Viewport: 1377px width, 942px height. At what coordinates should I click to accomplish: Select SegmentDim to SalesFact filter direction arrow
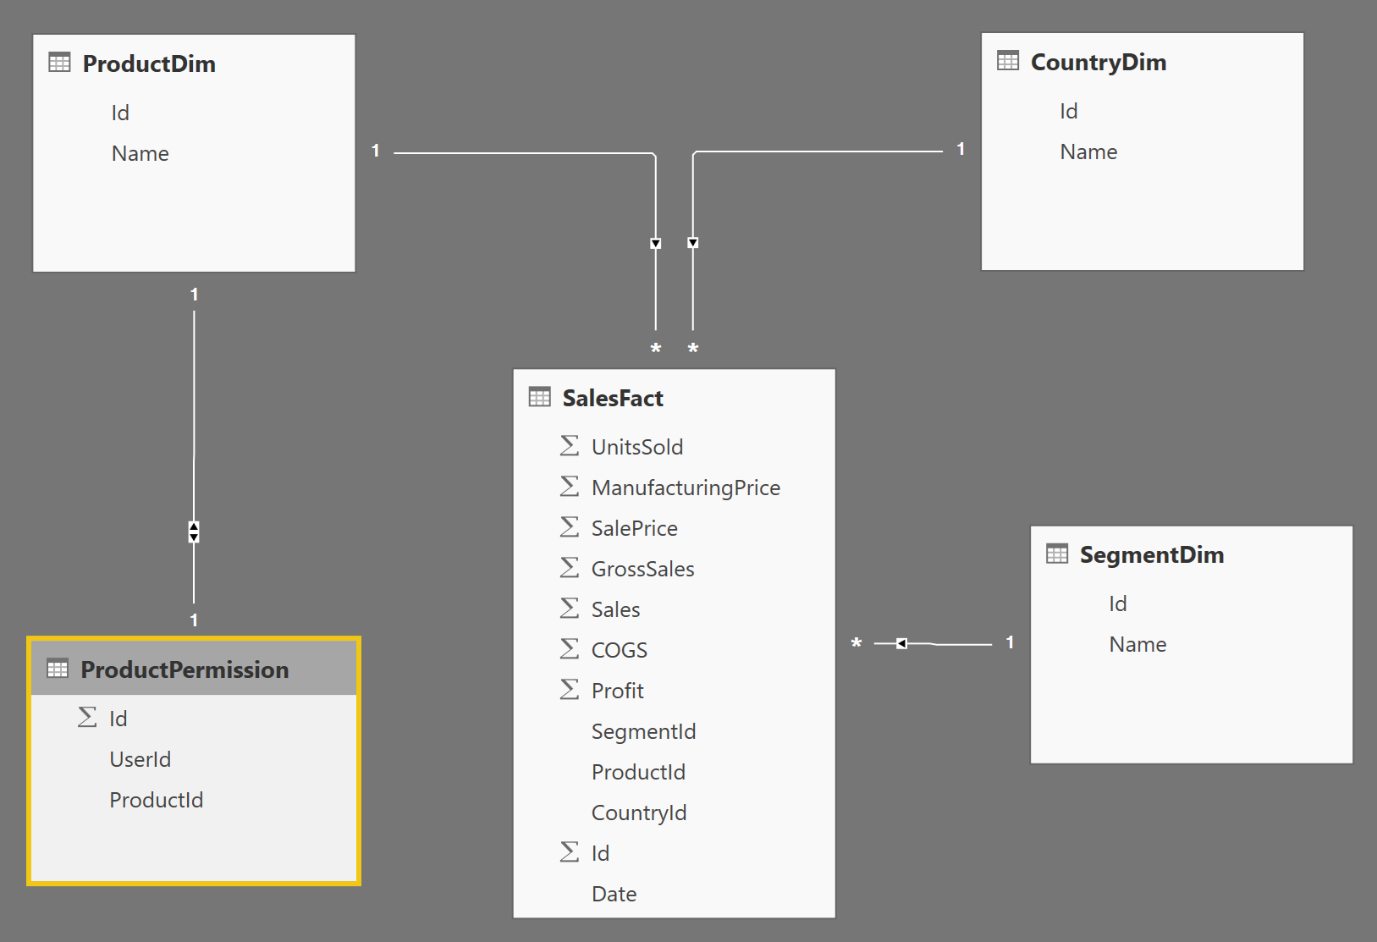click(901, 643)
